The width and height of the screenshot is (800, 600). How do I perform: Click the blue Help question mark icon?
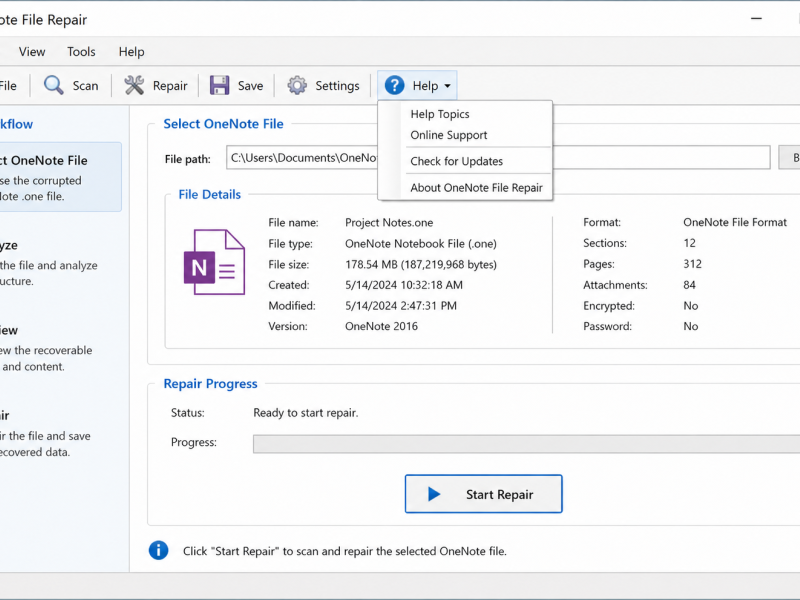point(394,85)
